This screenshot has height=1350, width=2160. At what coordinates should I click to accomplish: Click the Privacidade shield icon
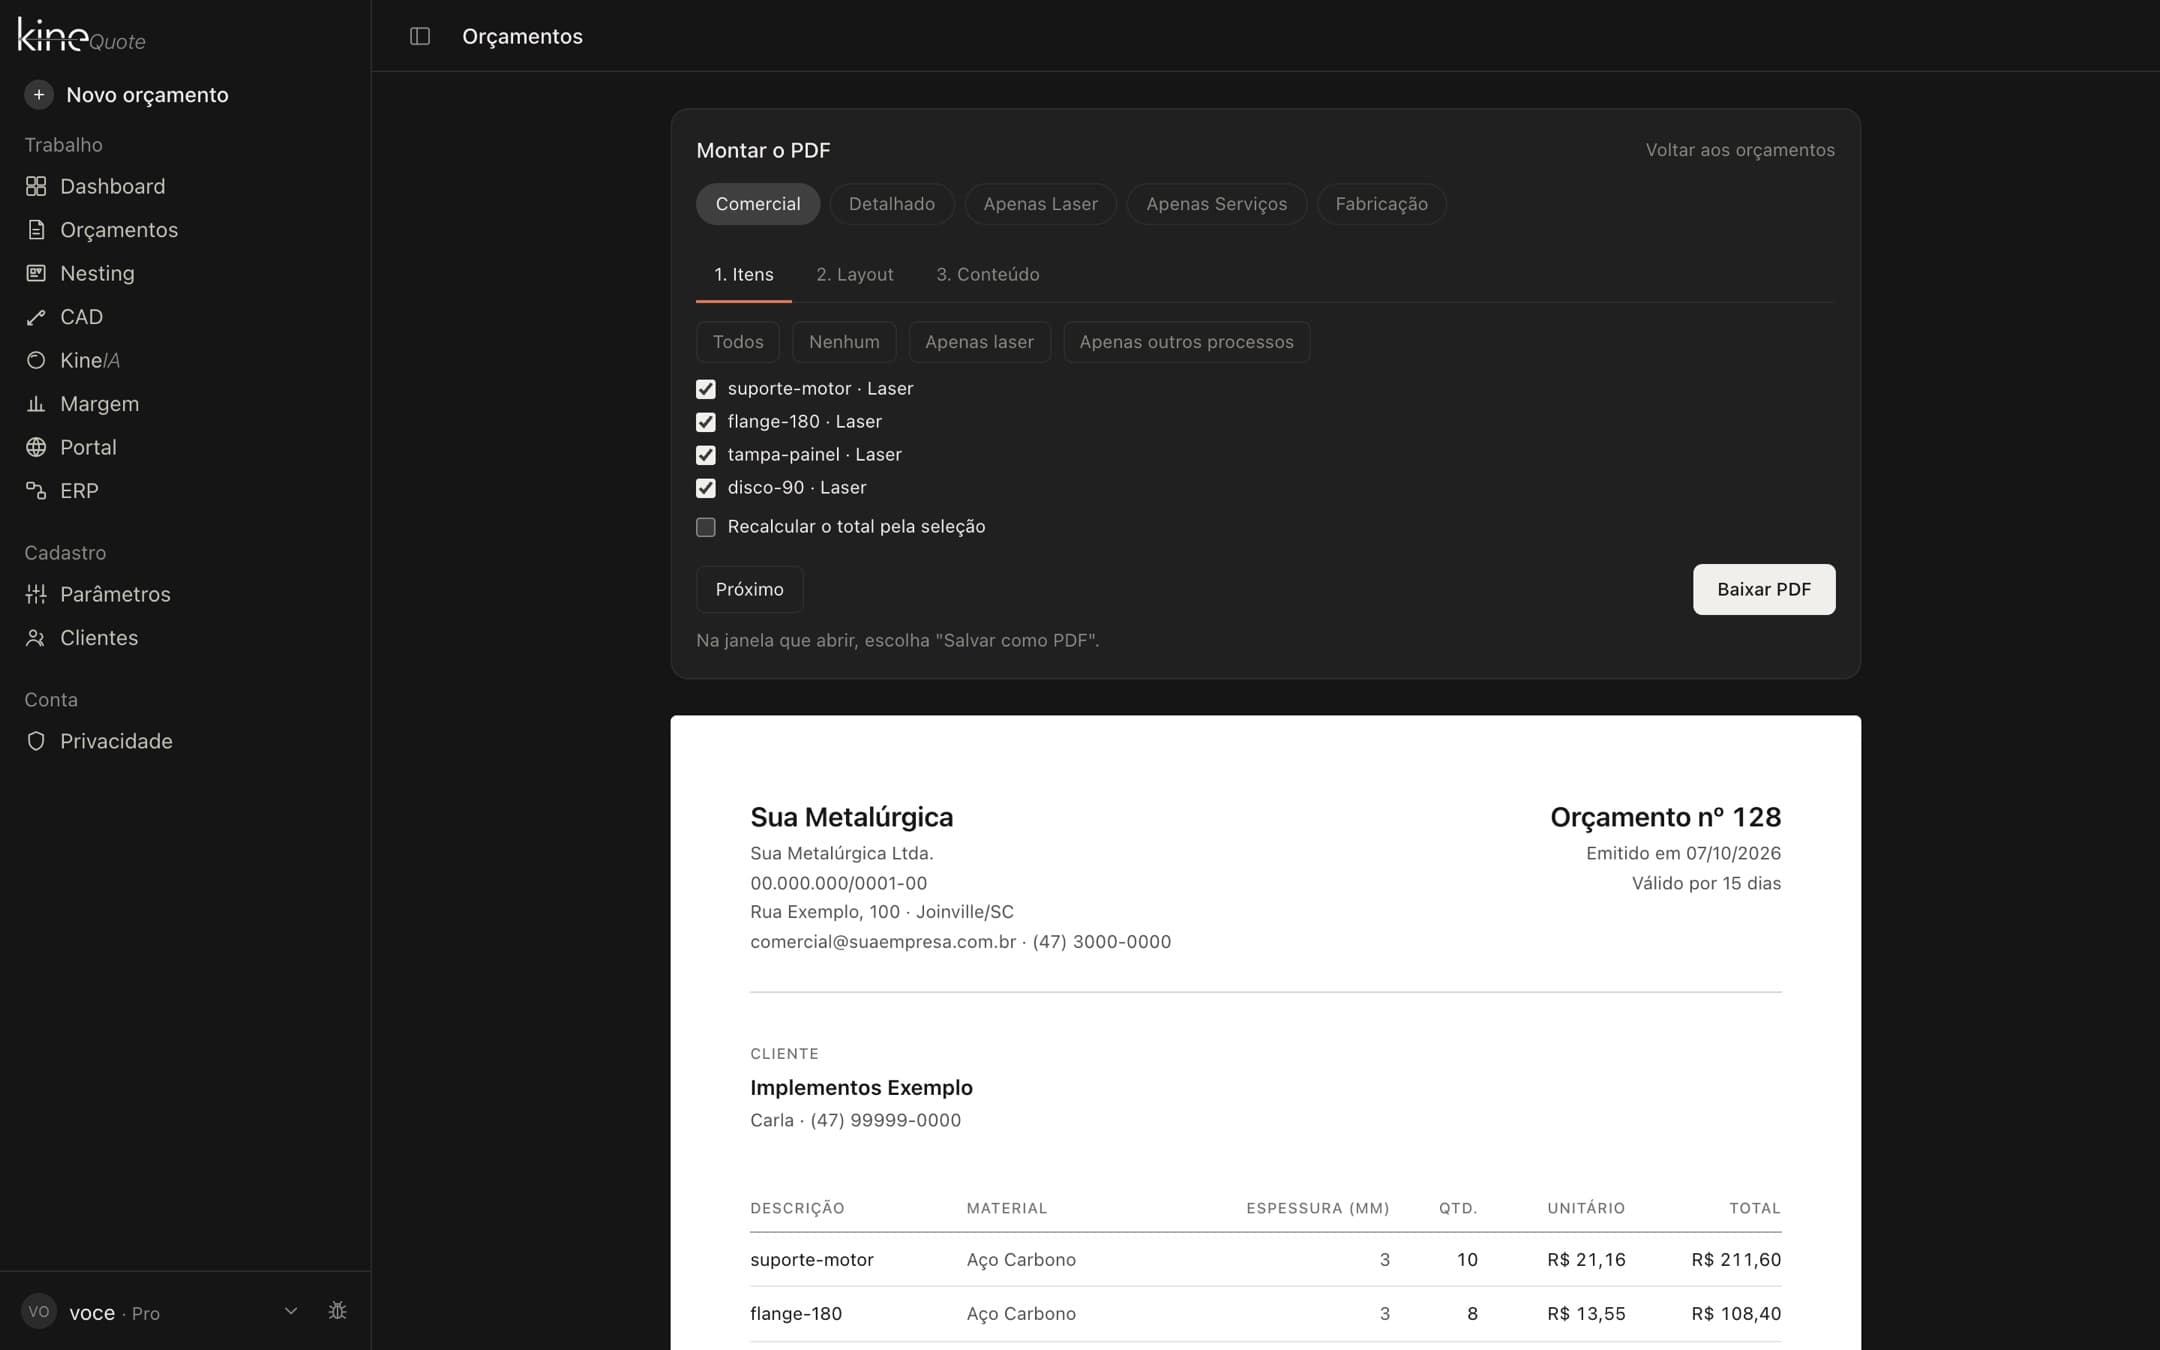[x=36, y=741]
